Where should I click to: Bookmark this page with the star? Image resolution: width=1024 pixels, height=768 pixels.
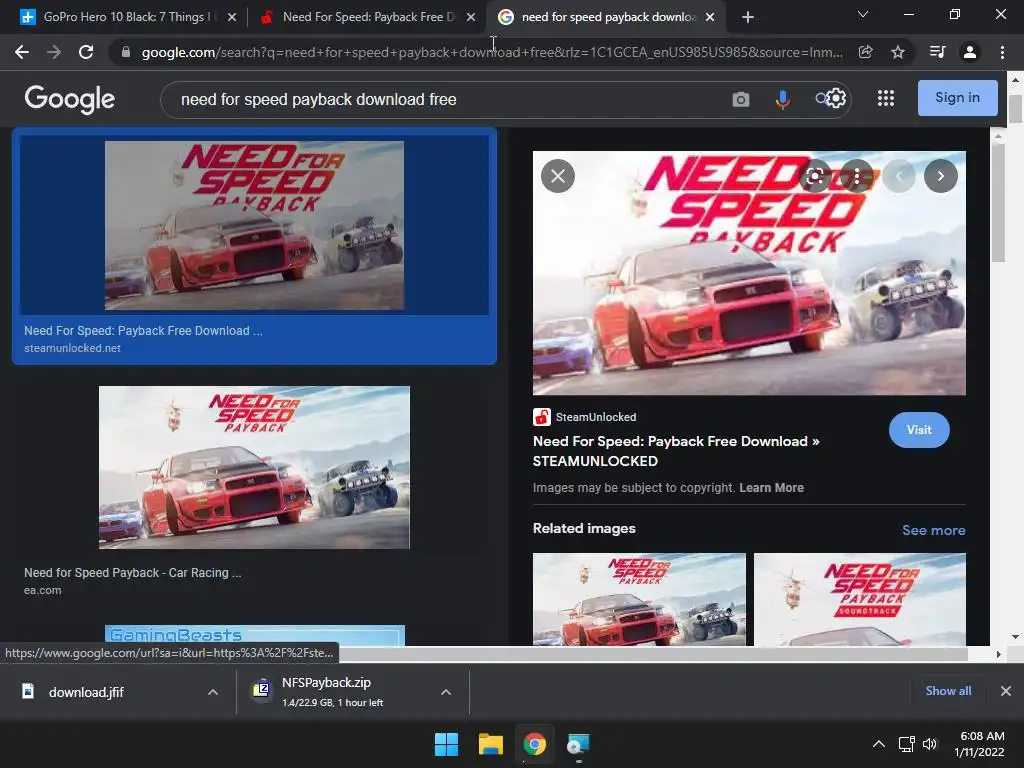click(898, 52)
